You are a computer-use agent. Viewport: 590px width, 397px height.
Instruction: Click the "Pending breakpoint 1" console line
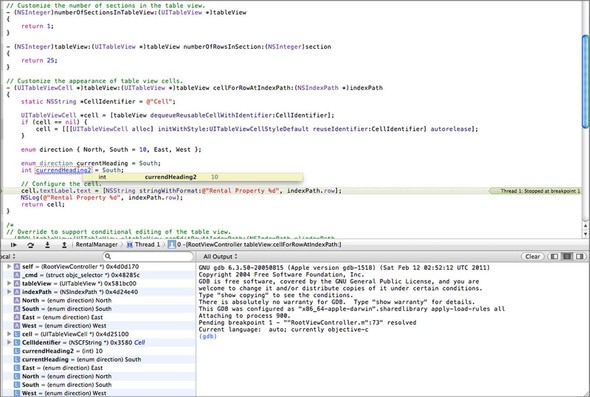point(307,323)
